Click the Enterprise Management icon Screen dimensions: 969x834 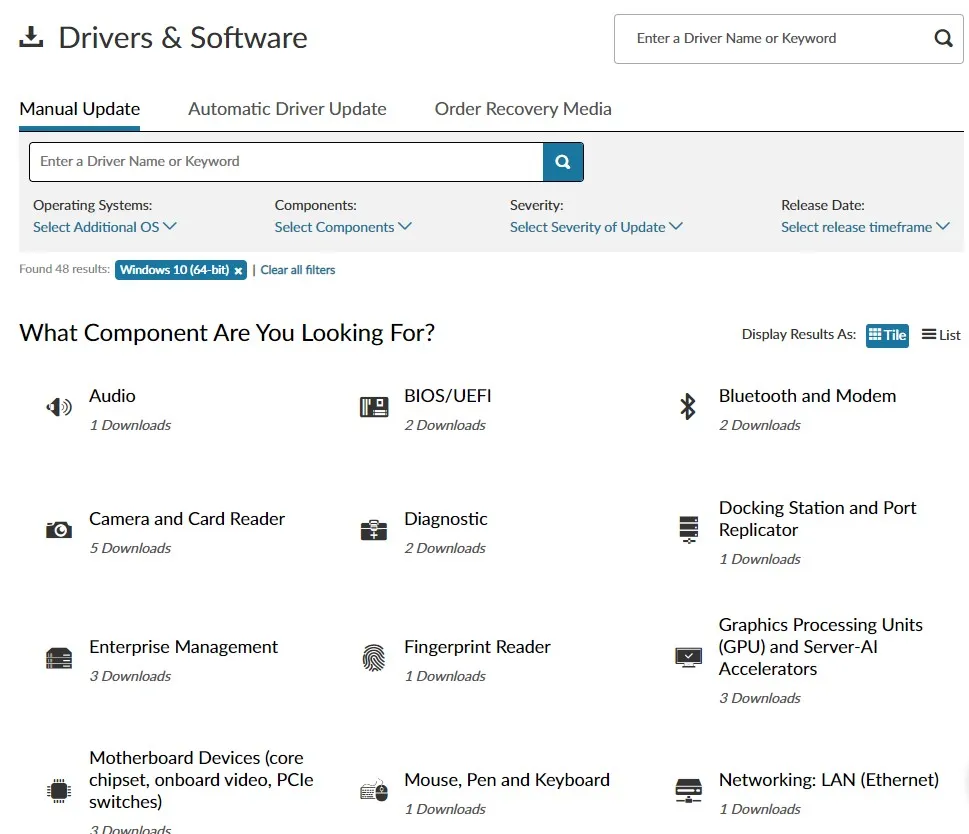(x=59, y=659)
